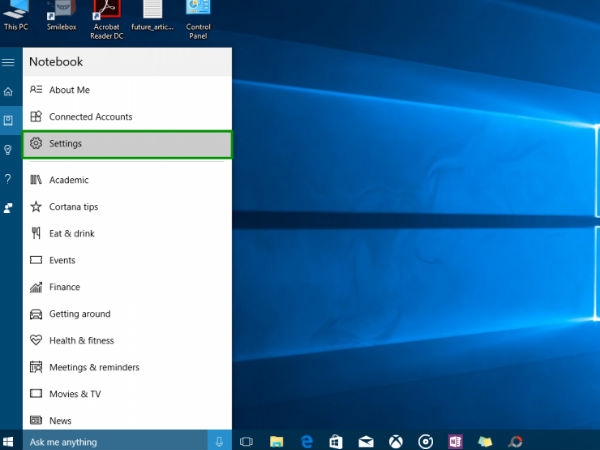600x450 pixels.
Task: Open the Cortana hamburger menu
Action: click(x=8, y=62)
